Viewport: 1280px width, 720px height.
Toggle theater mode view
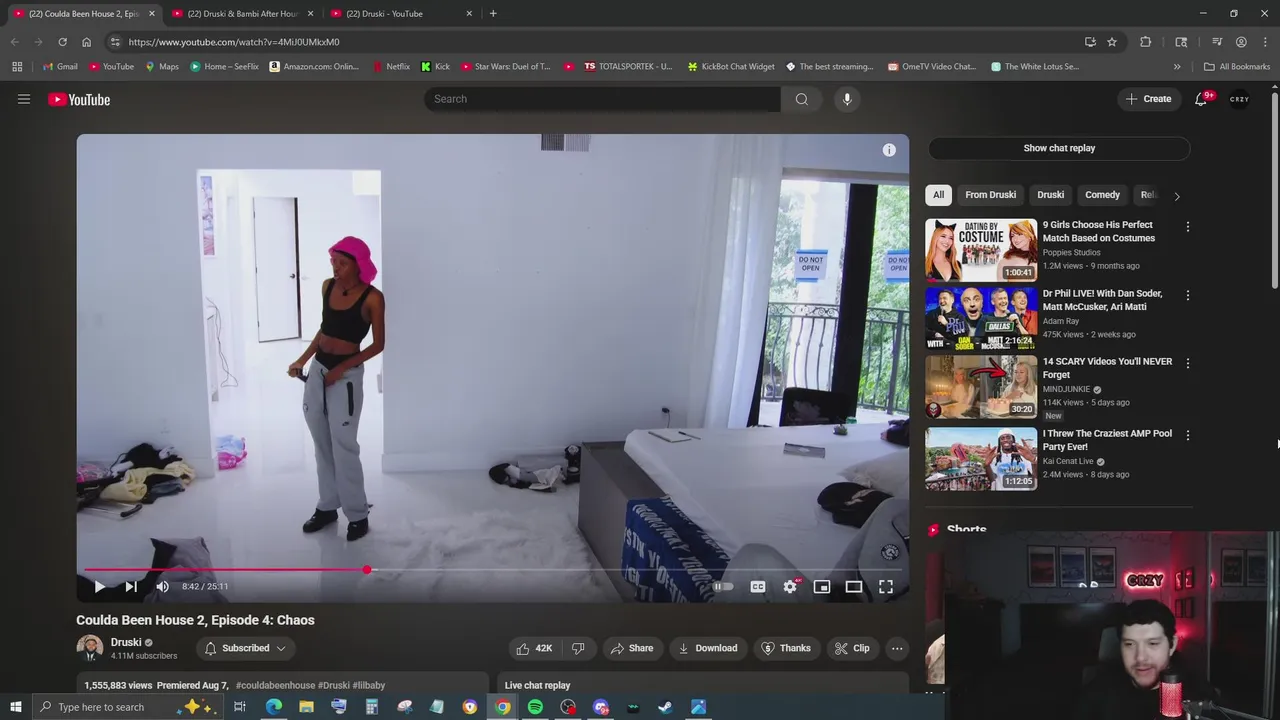pos(854,587)
